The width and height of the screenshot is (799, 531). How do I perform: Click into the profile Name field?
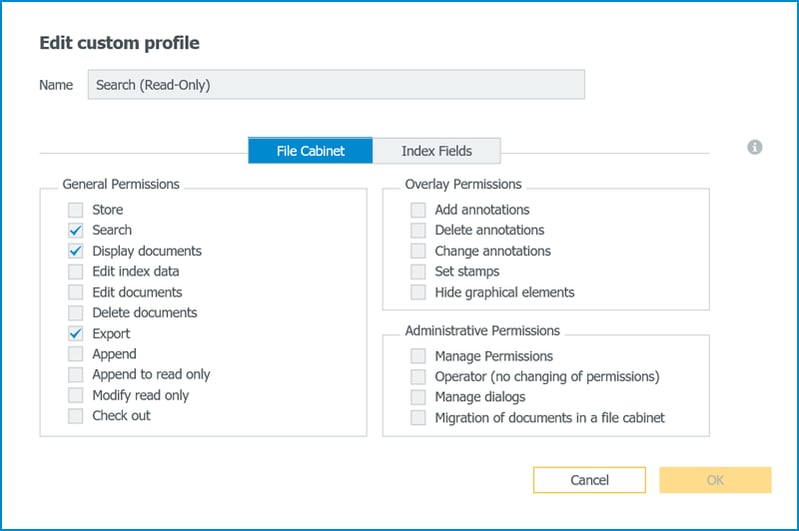tap(335, 85)
